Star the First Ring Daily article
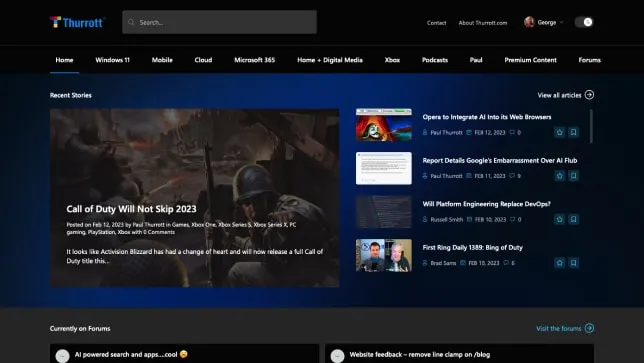Image resolution: width=644 pixels, height=363 pixels. click(559, 263)
